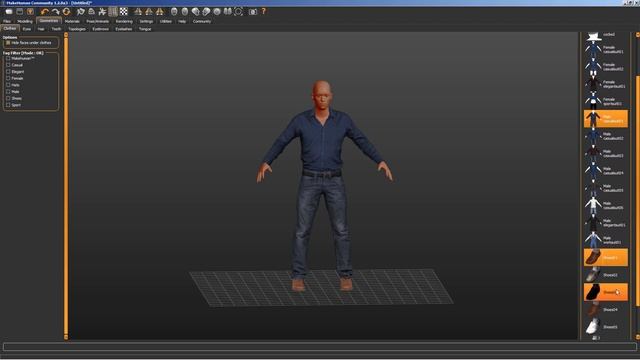Enable the Hats tag filter checkbox
Viewport: 640px width, 360px height.
point(8,85)
